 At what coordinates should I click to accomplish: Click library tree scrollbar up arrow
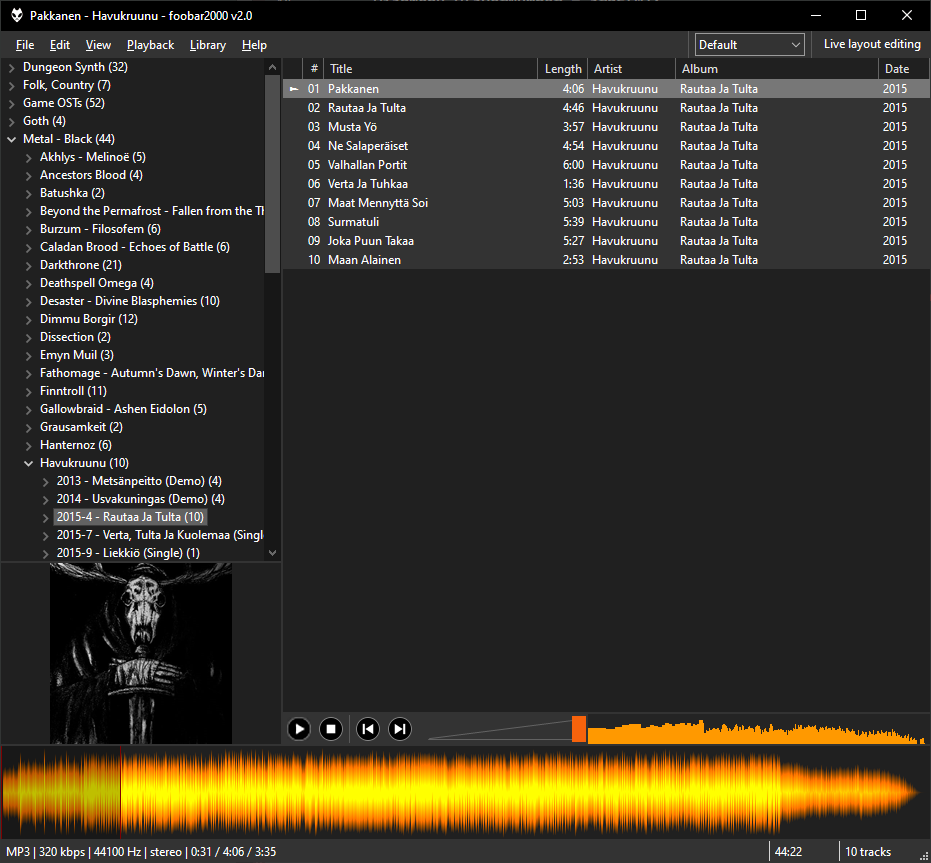[x=273, y=68]
